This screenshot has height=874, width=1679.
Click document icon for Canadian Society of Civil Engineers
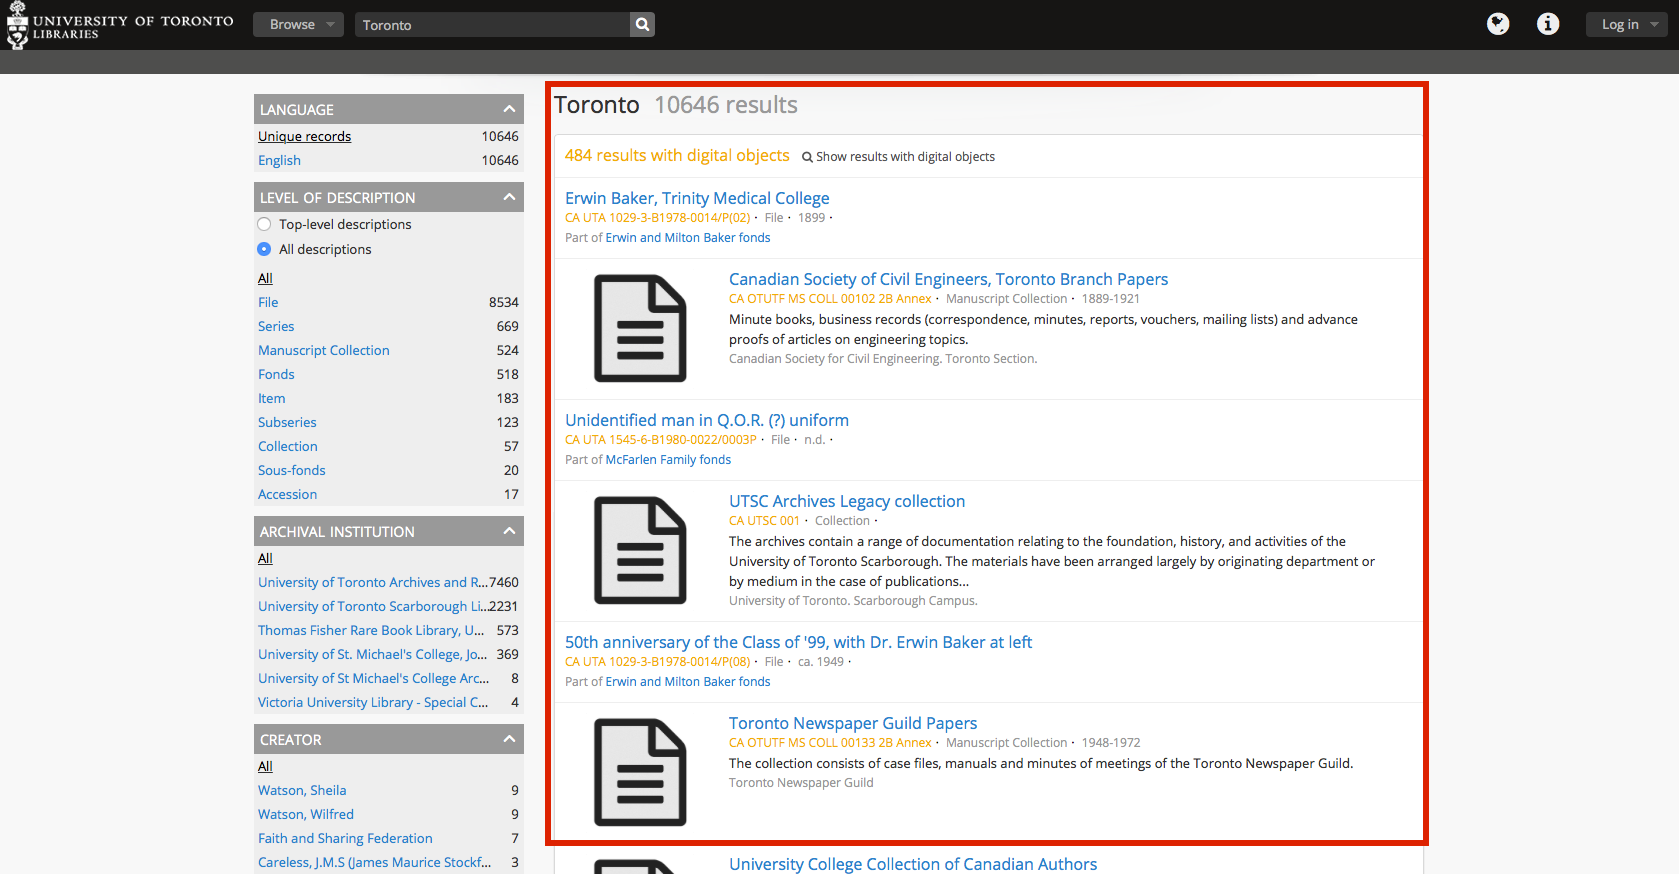(640, 328)
